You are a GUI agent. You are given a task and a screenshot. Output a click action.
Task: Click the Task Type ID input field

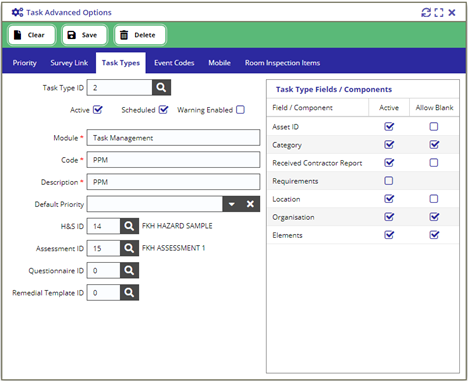pos(120,87)
